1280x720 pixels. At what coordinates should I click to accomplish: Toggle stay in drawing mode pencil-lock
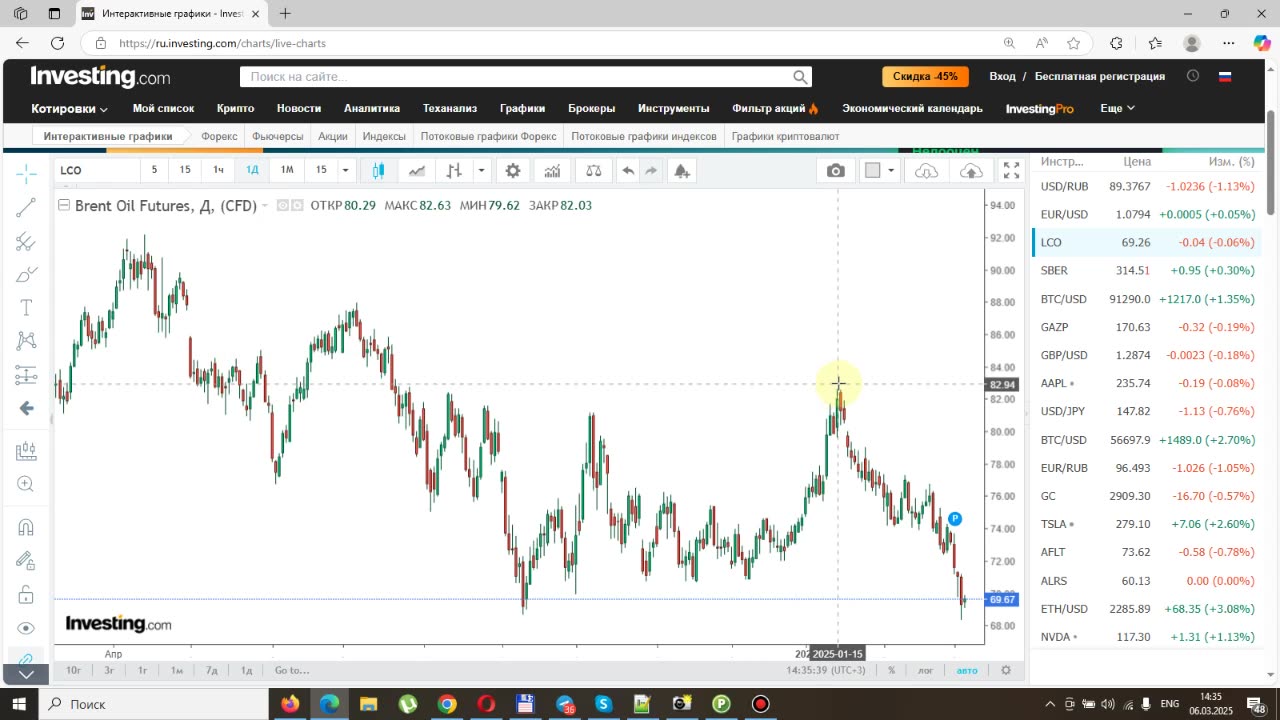[26, 561]
